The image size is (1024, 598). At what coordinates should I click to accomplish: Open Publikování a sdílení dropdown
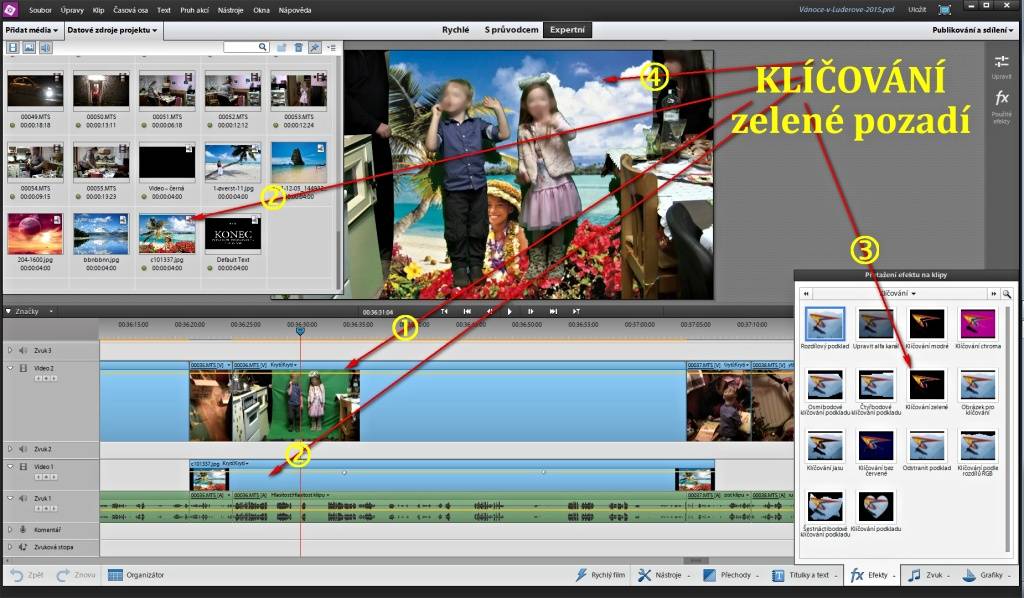972,30
